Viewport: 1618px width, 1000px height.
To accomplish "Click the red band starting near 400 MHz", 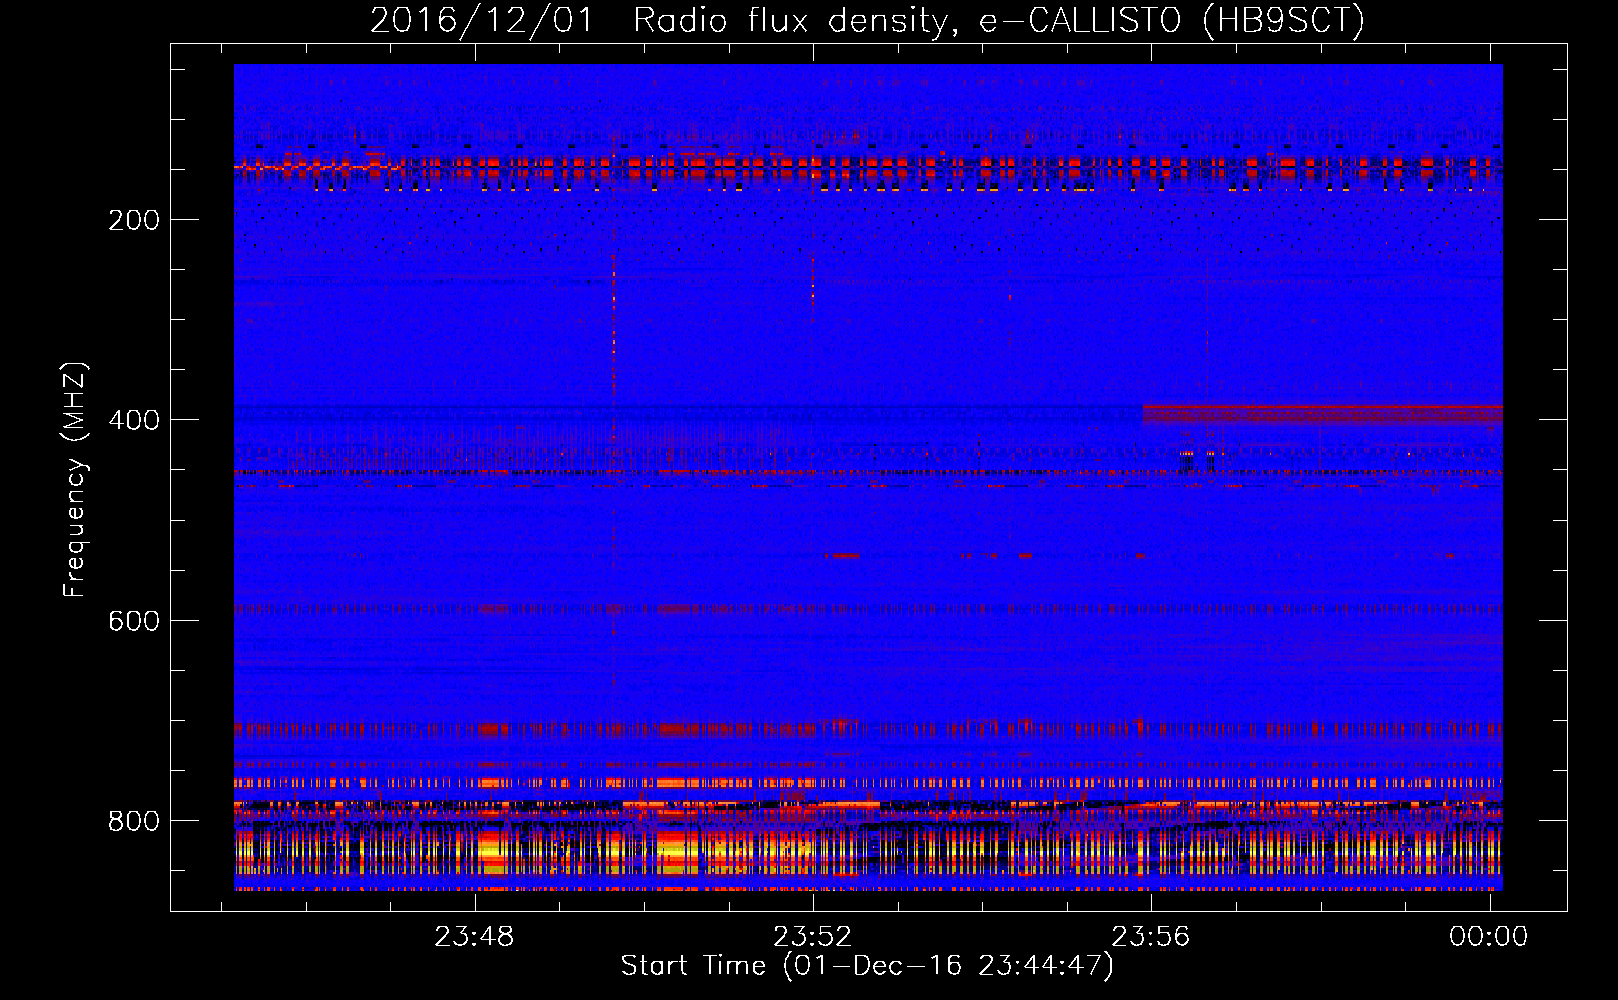I will pyautogui.click(x=1323, y=414).
